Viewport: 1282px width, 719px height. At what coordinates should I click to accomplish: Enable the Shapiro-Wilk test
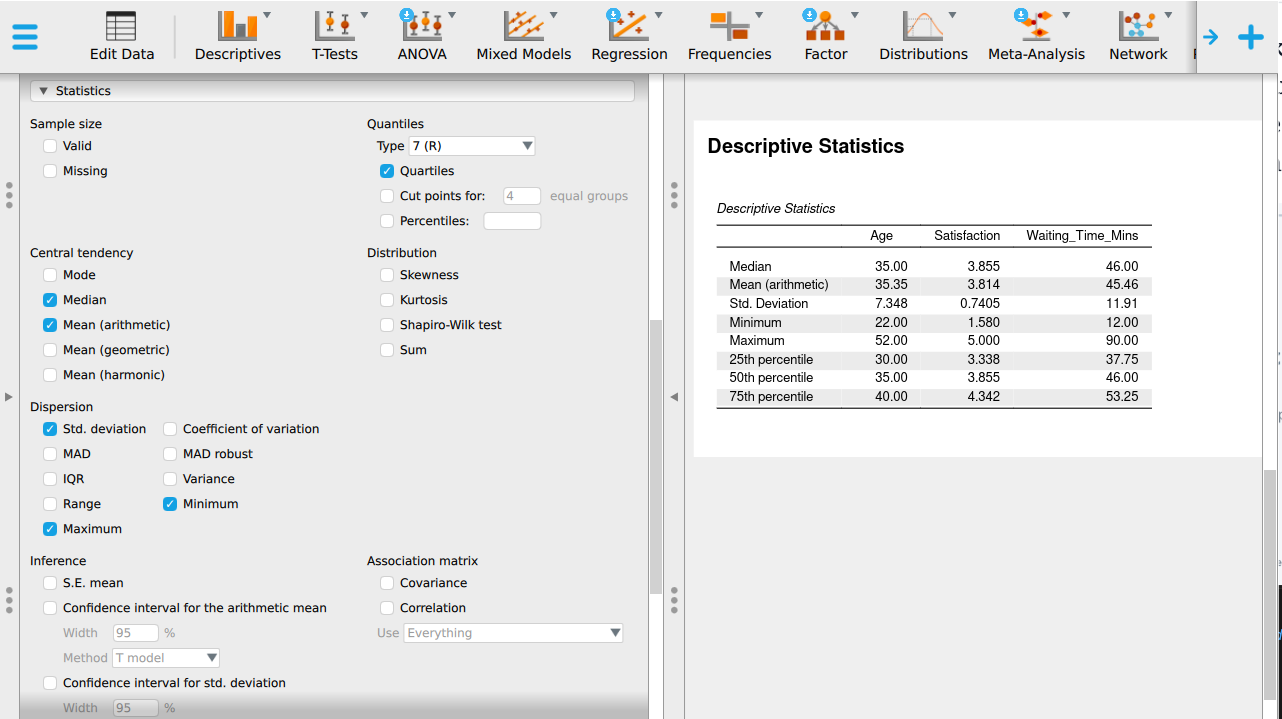(x=387, y=325)
